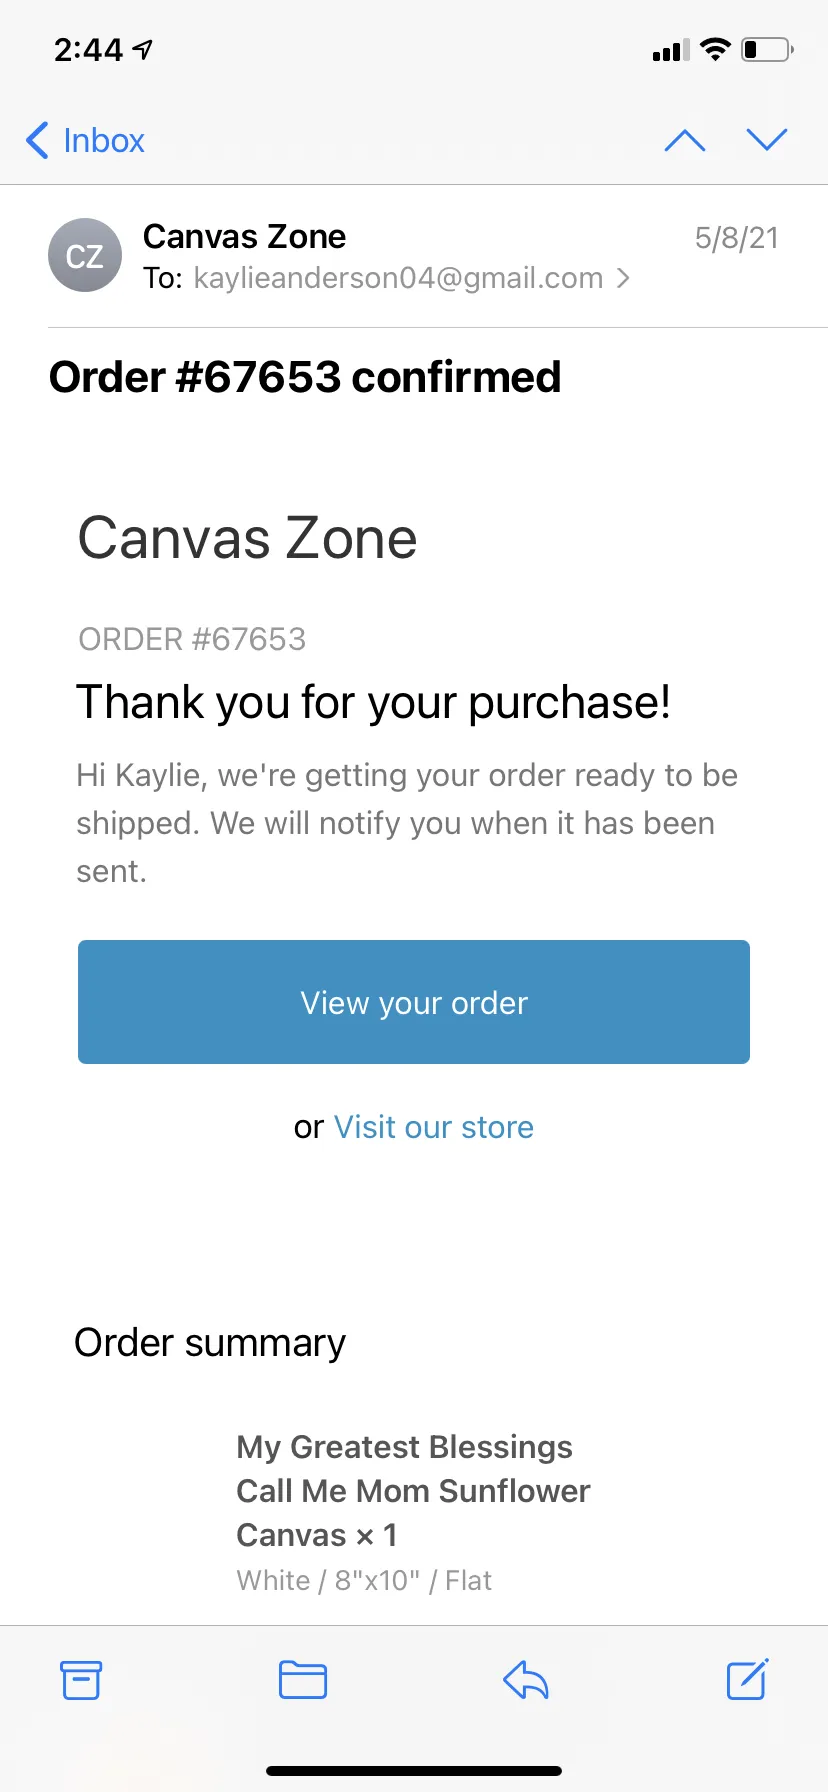Tap the CZ sender avatar
Image resolution: width=828 pixels, height=1792 pixels.
(x=85, y=255)
